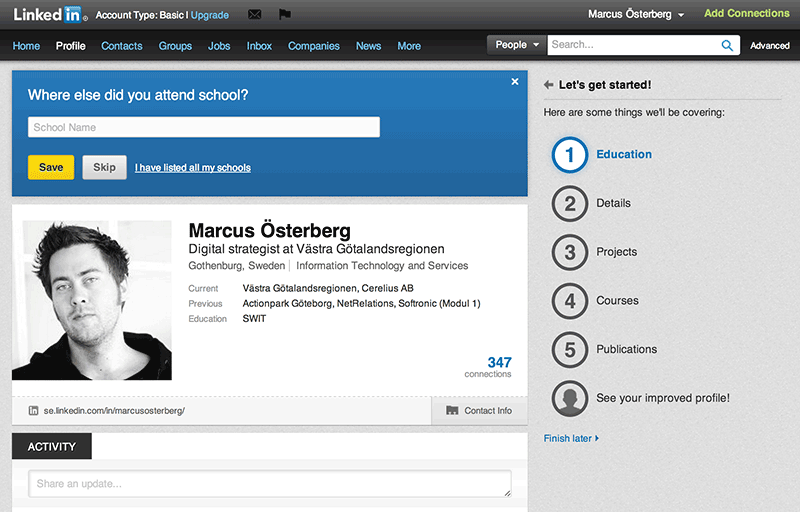This screenshot has height=512, width=800.
Task: Open the News menu
Action: 368,46
